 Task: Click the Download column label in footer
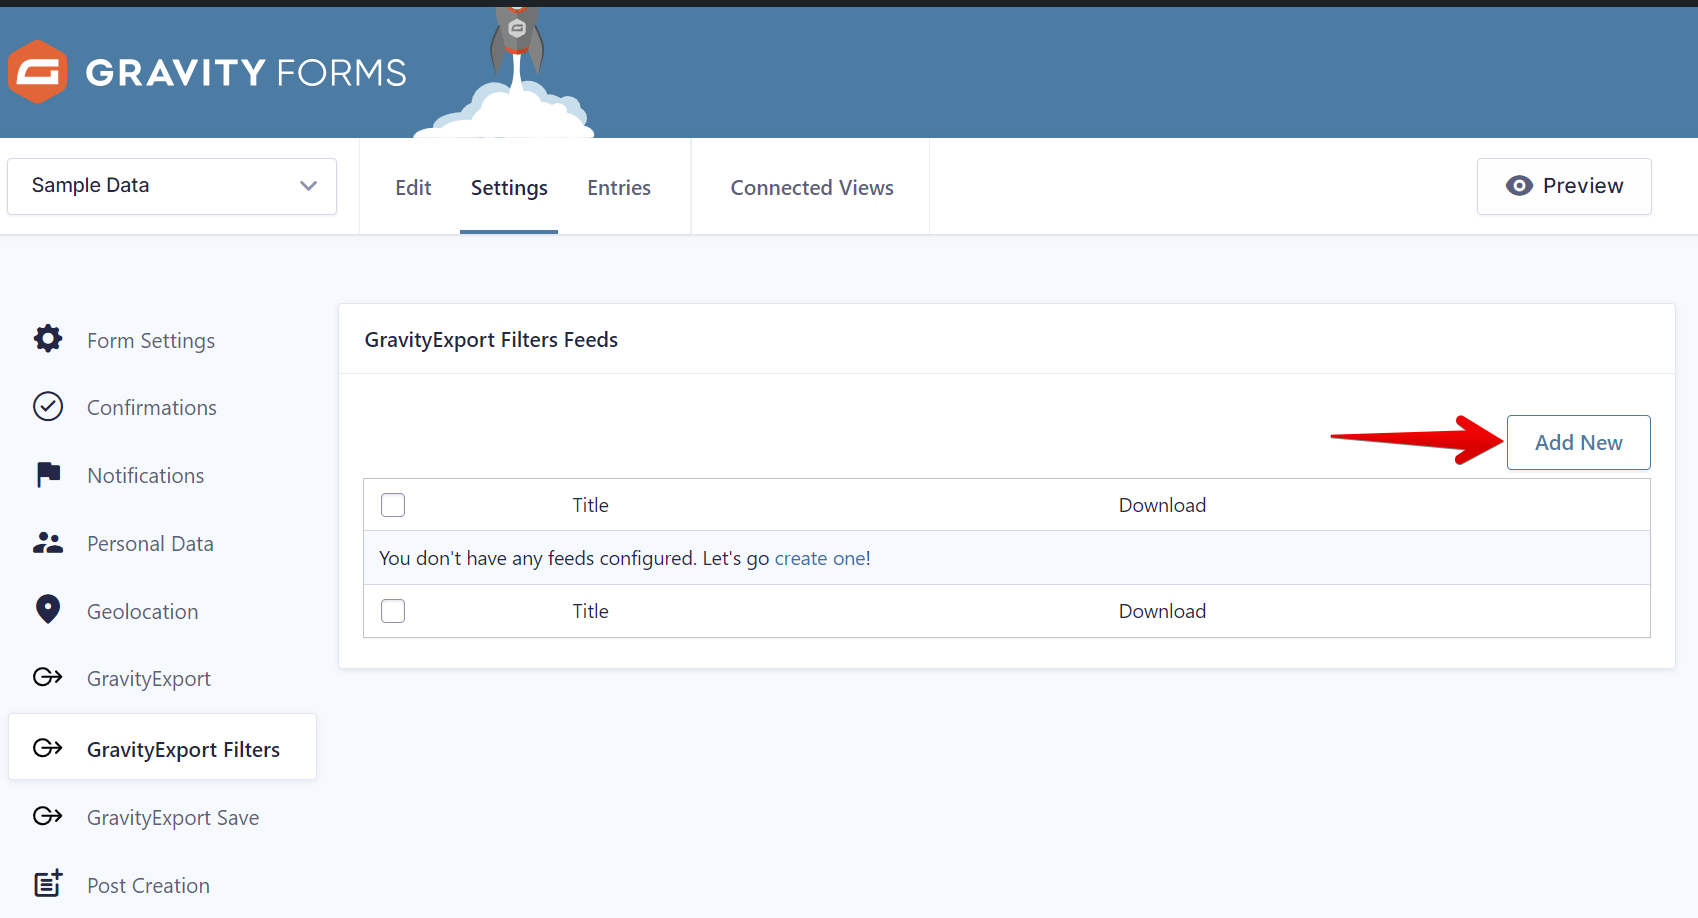[x=1162, y=611]
